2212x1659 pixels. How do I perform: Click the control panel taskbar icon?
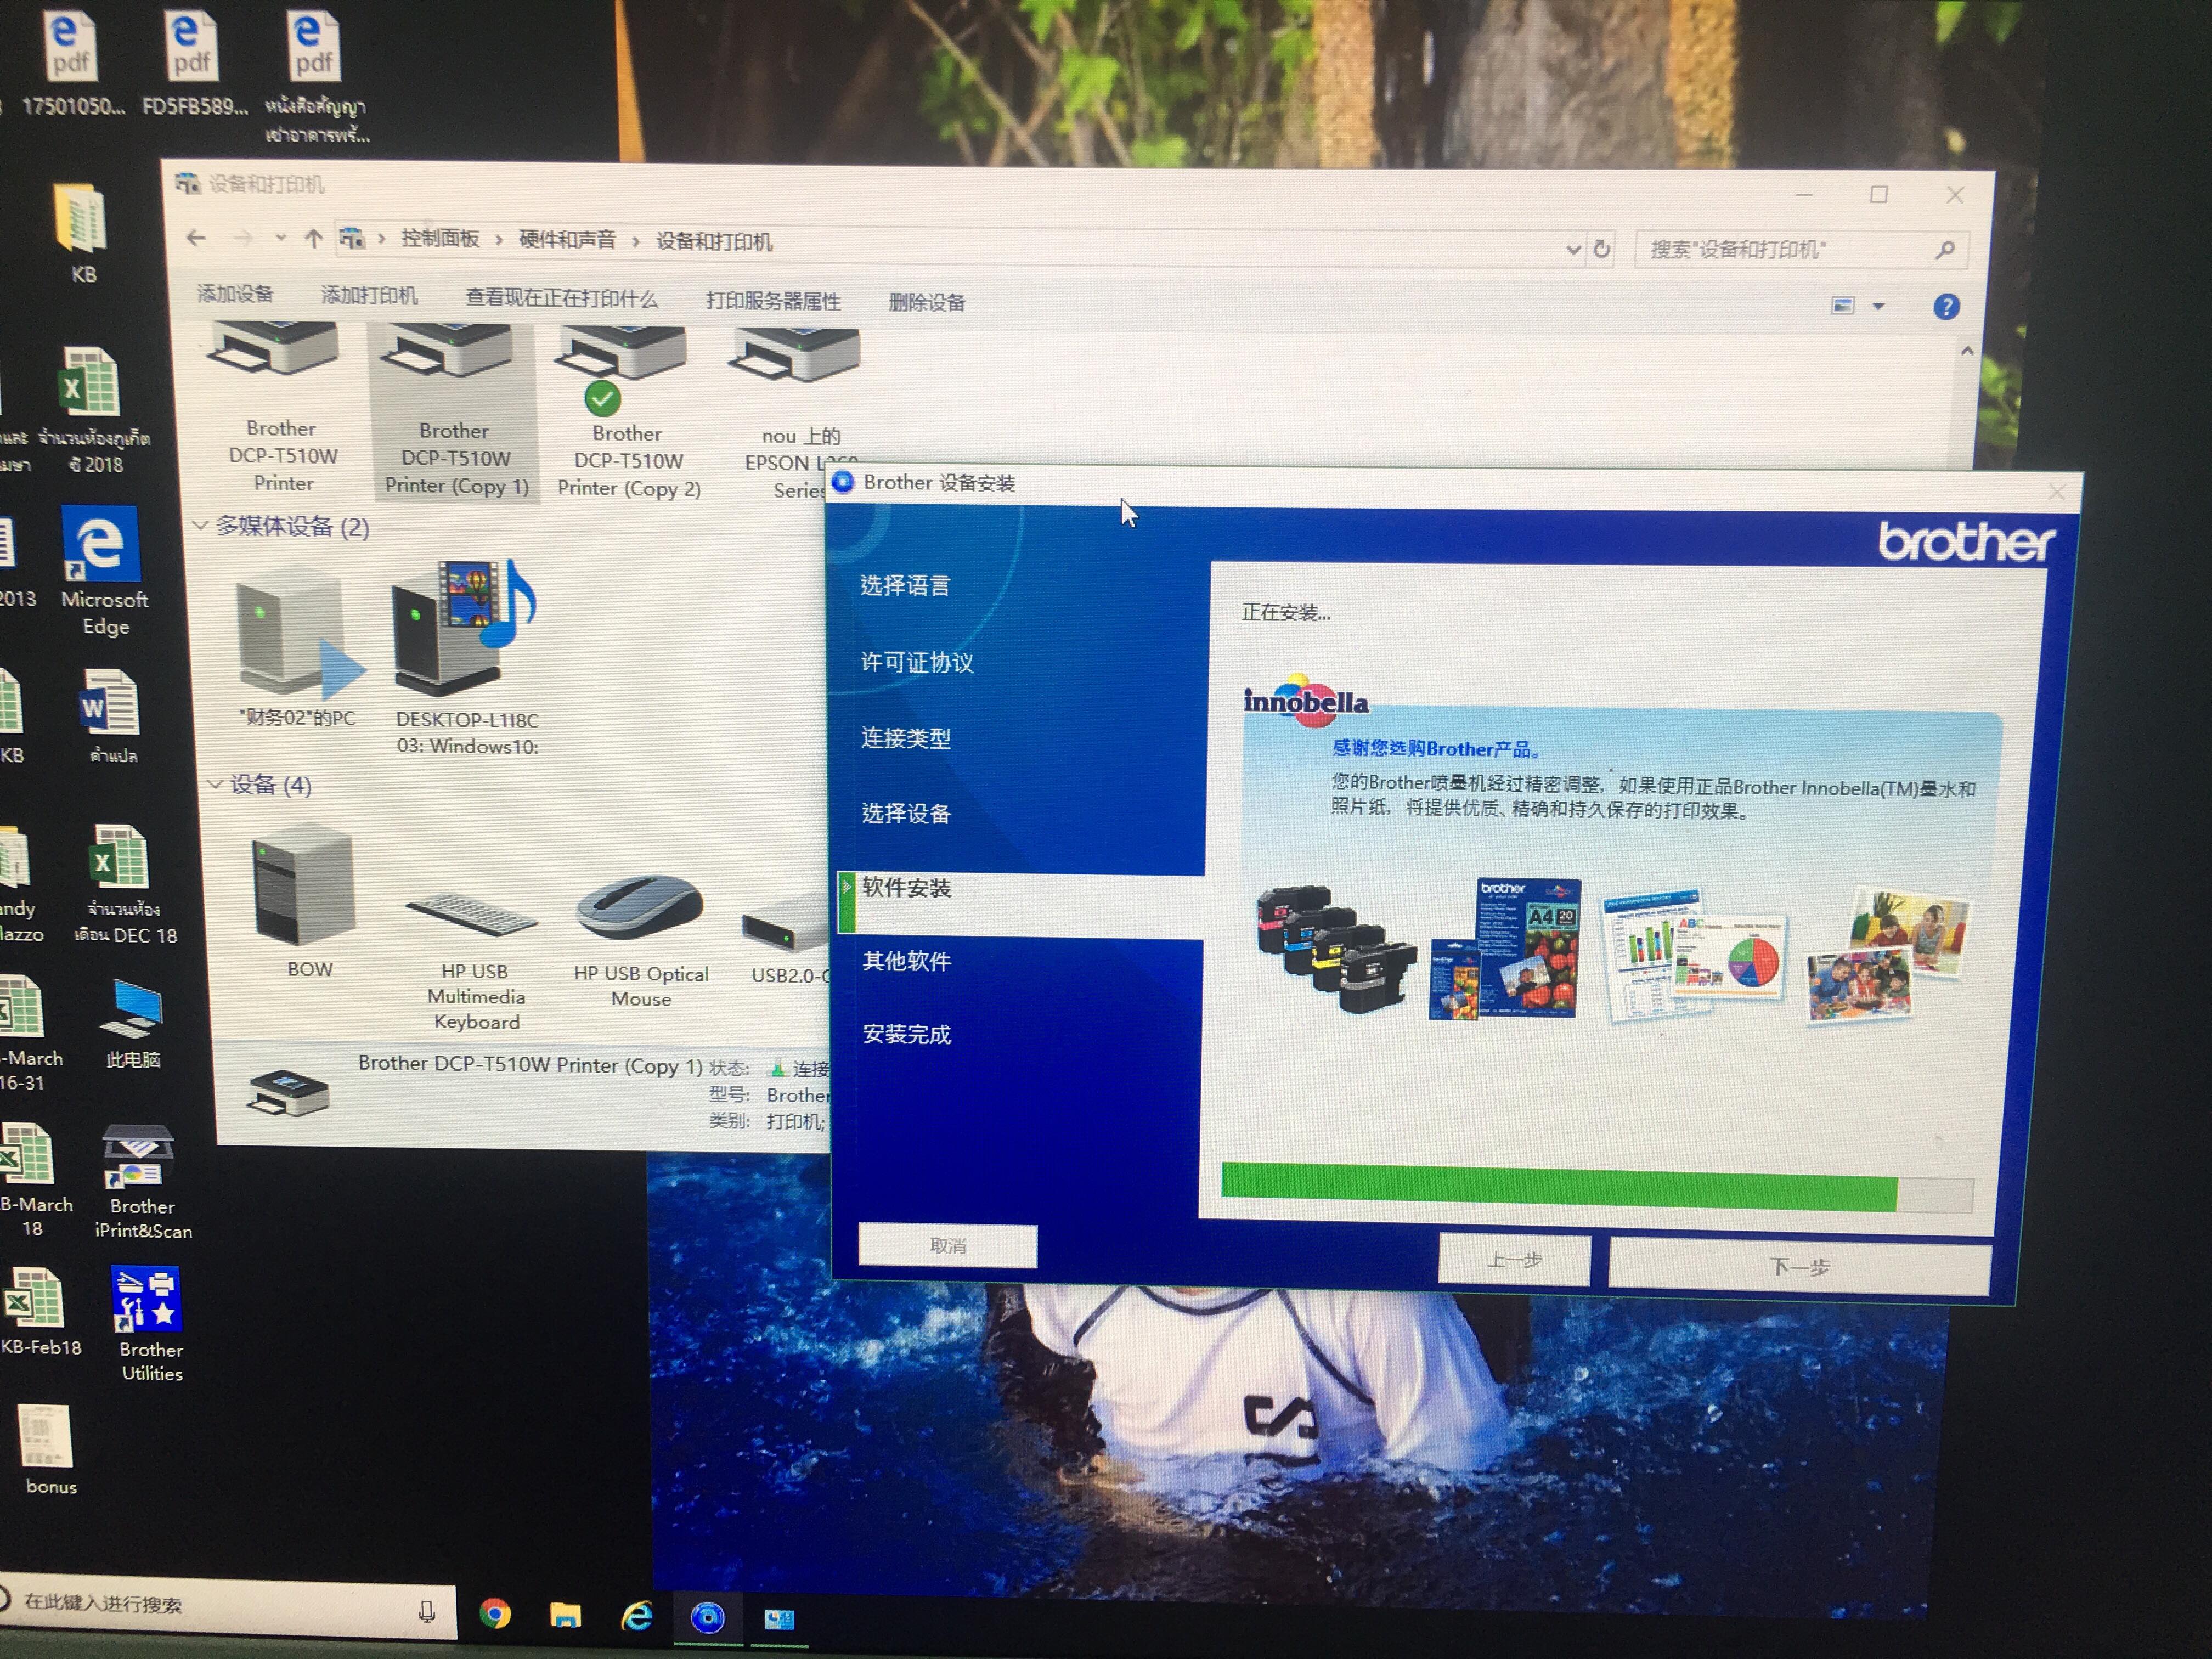(x=779, y=1619)
